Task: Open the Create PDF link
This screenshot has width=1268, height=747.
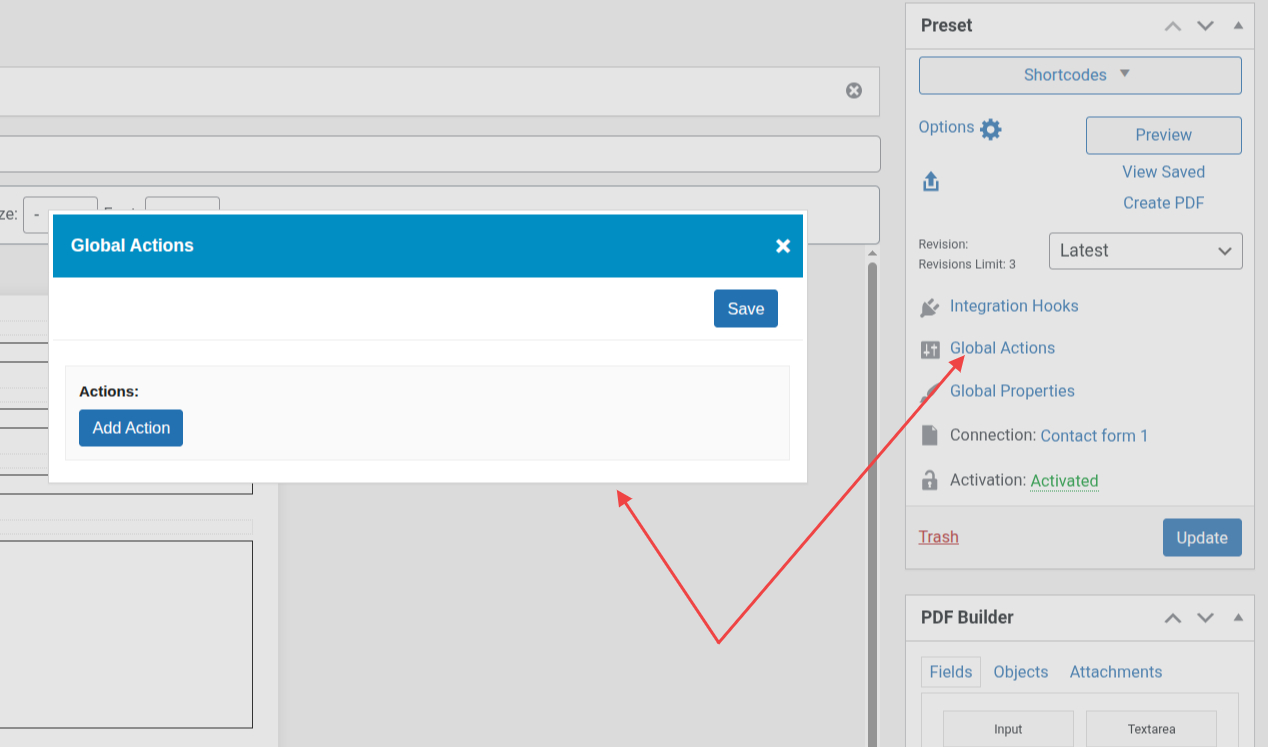Action: (x=1163, y=203)
